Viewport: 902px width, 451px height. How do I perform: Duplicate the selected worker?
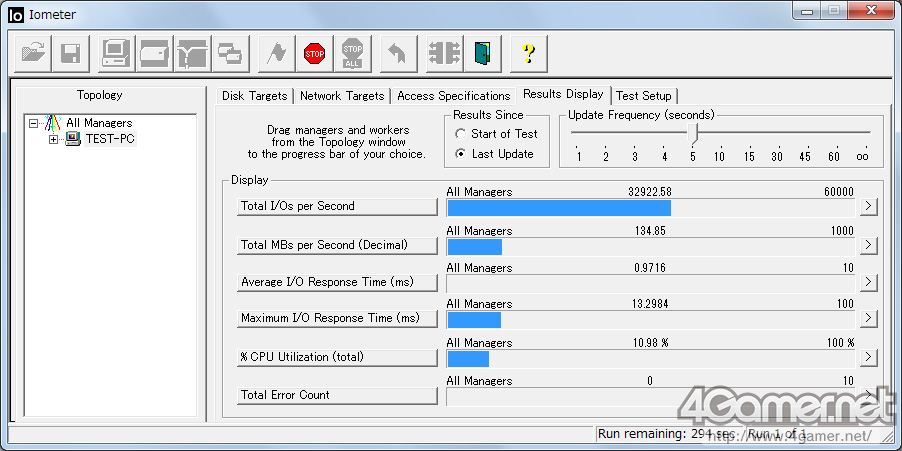click(231, 53)
